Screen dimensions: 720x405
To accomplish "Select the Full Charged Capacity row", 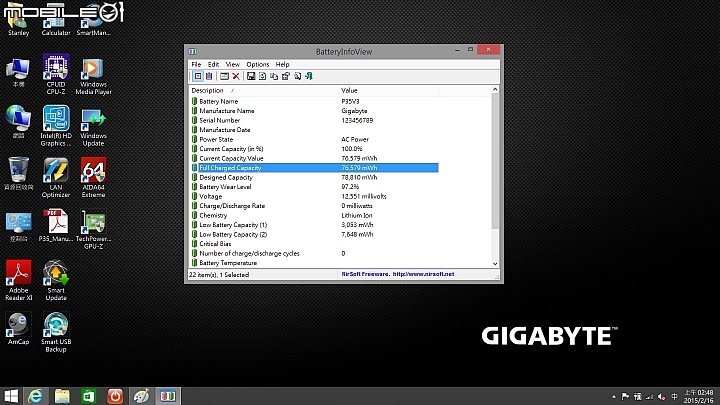I will [x=314, y=168].
